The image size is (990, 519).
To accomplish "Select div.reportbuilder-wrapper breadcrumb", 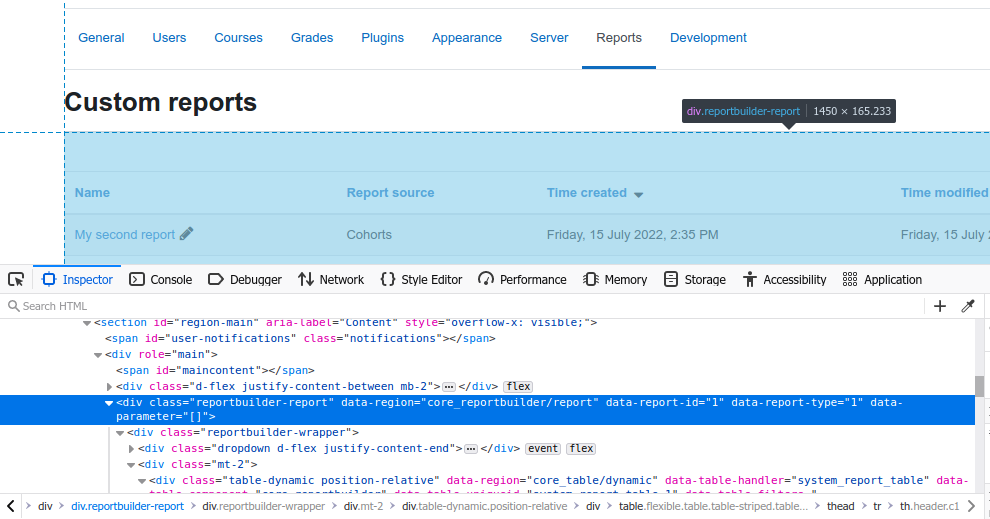I will point(263,506).
